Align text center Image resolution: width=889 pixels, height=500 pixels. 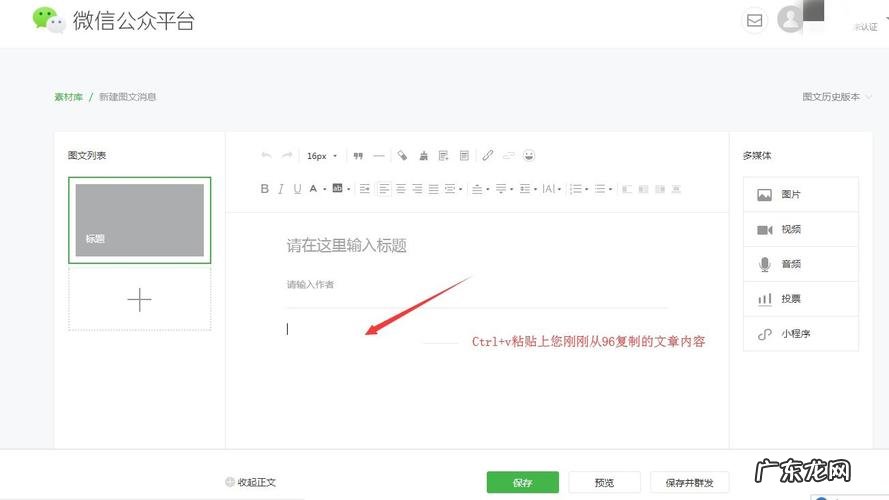click(x=401, y=189)
